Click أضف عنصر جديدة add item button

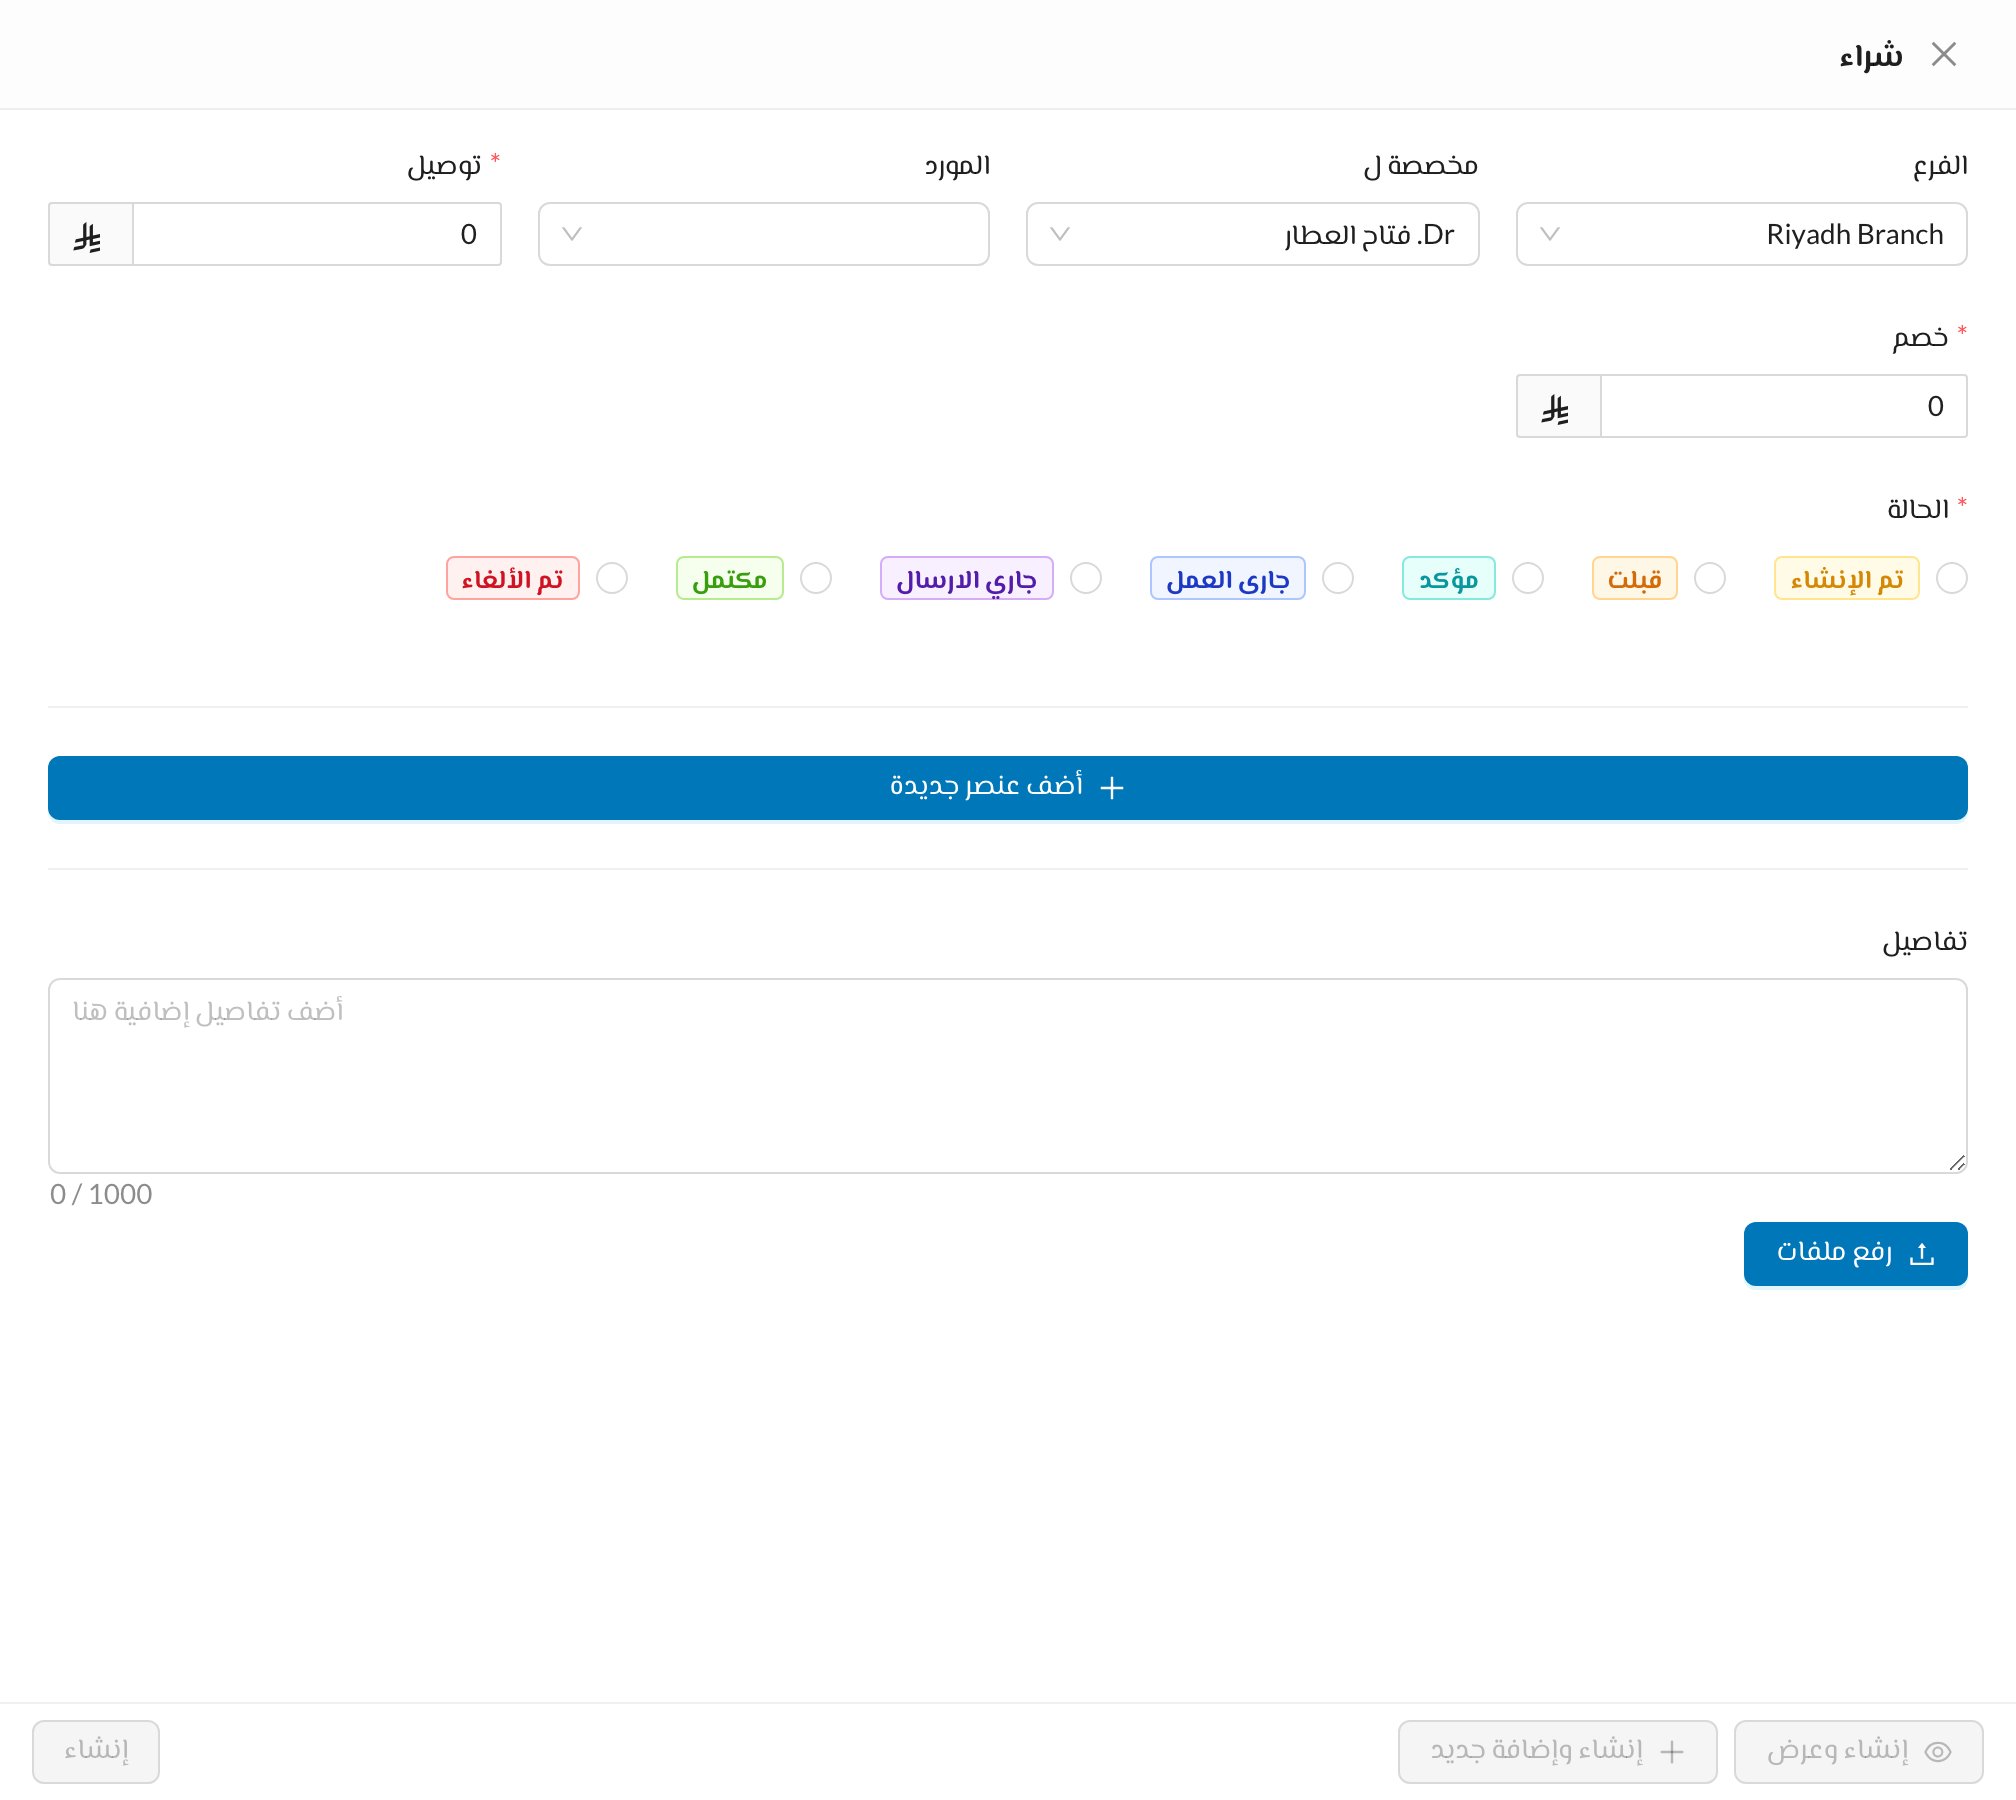(1008, 788)
